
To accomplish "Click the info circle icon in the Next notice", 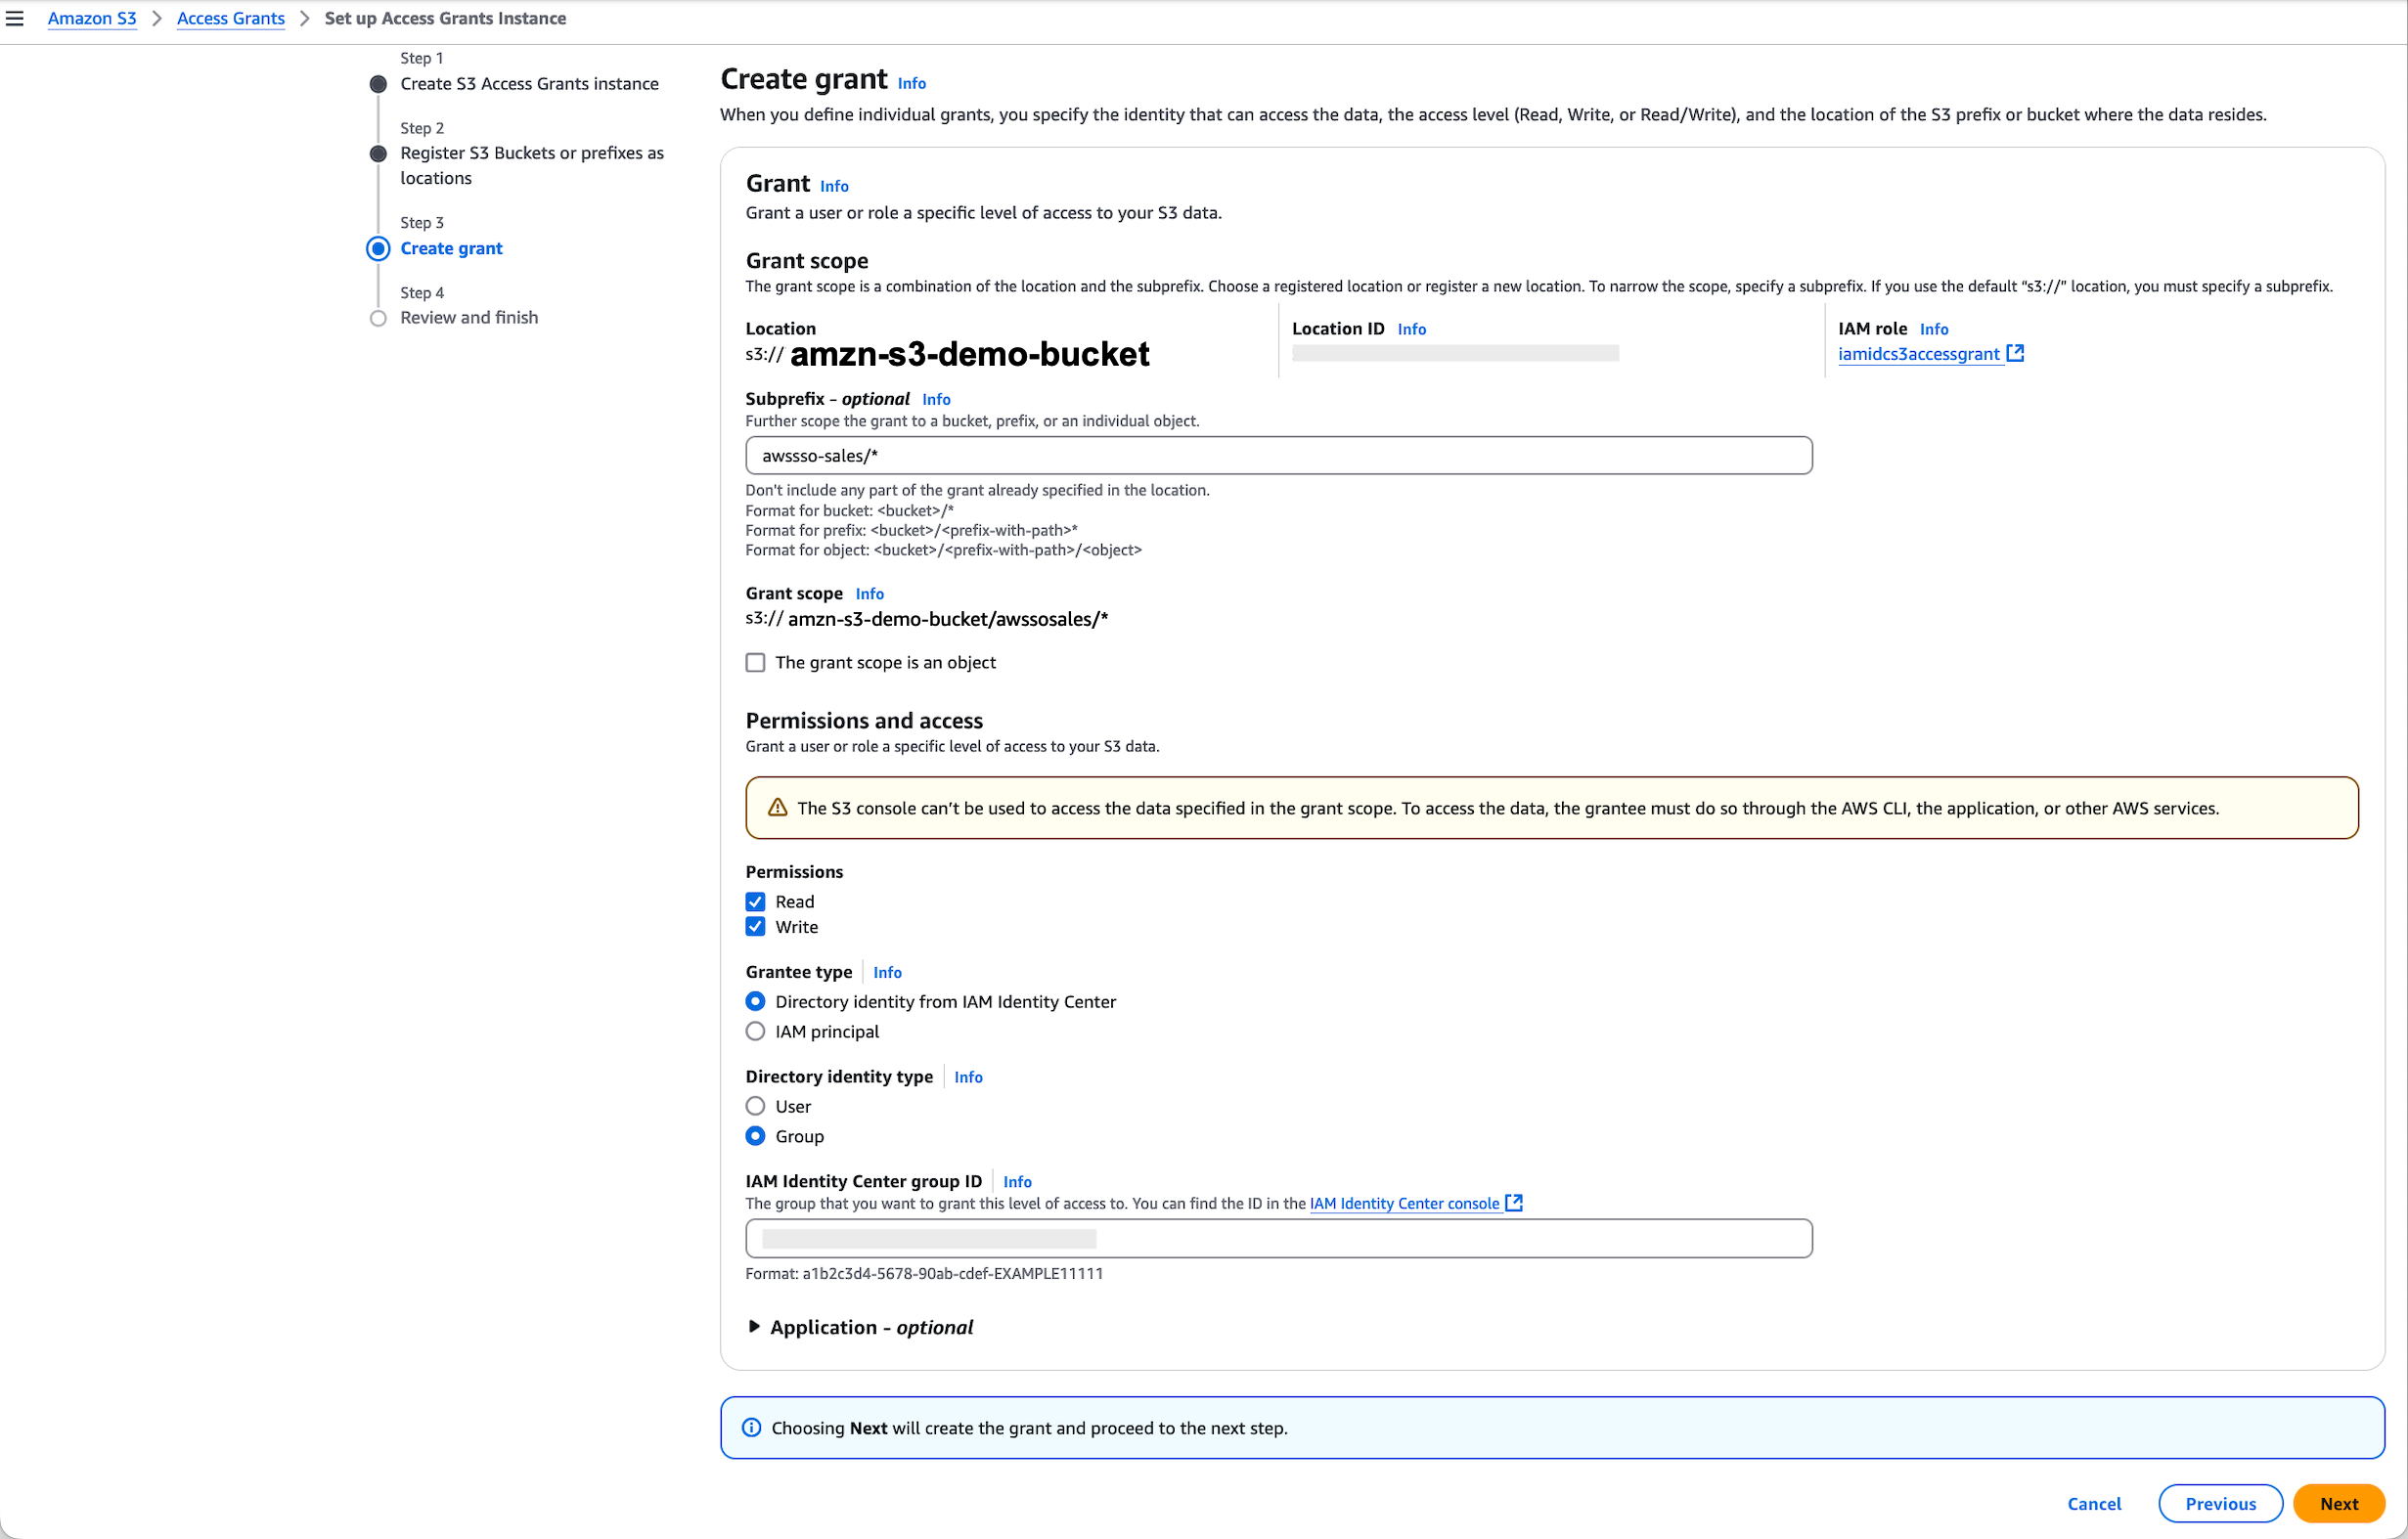I will (751, 1427).
